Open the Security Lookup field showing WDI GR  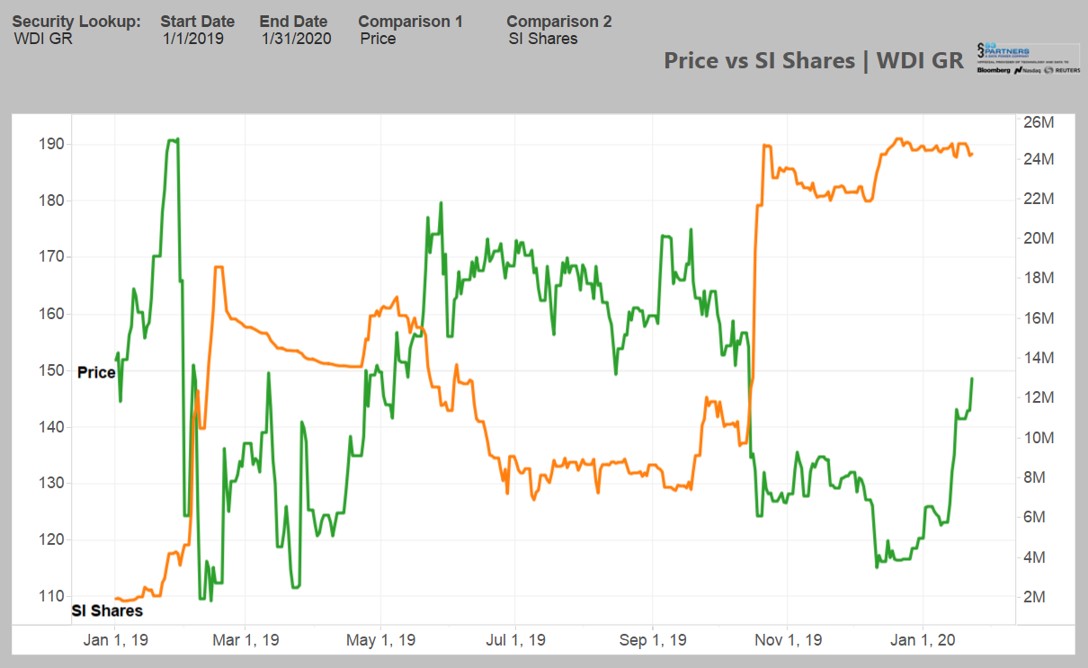pos(43,39)
